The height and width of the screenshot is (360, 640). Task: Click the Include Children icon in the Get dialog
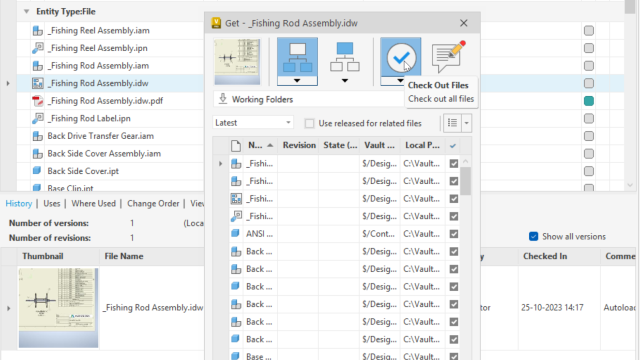click(x=297, y=57)
